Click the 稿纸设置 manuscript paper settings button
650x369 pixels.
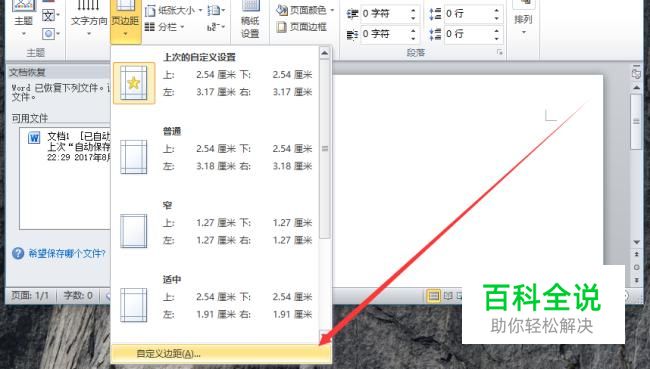point(250,20)
